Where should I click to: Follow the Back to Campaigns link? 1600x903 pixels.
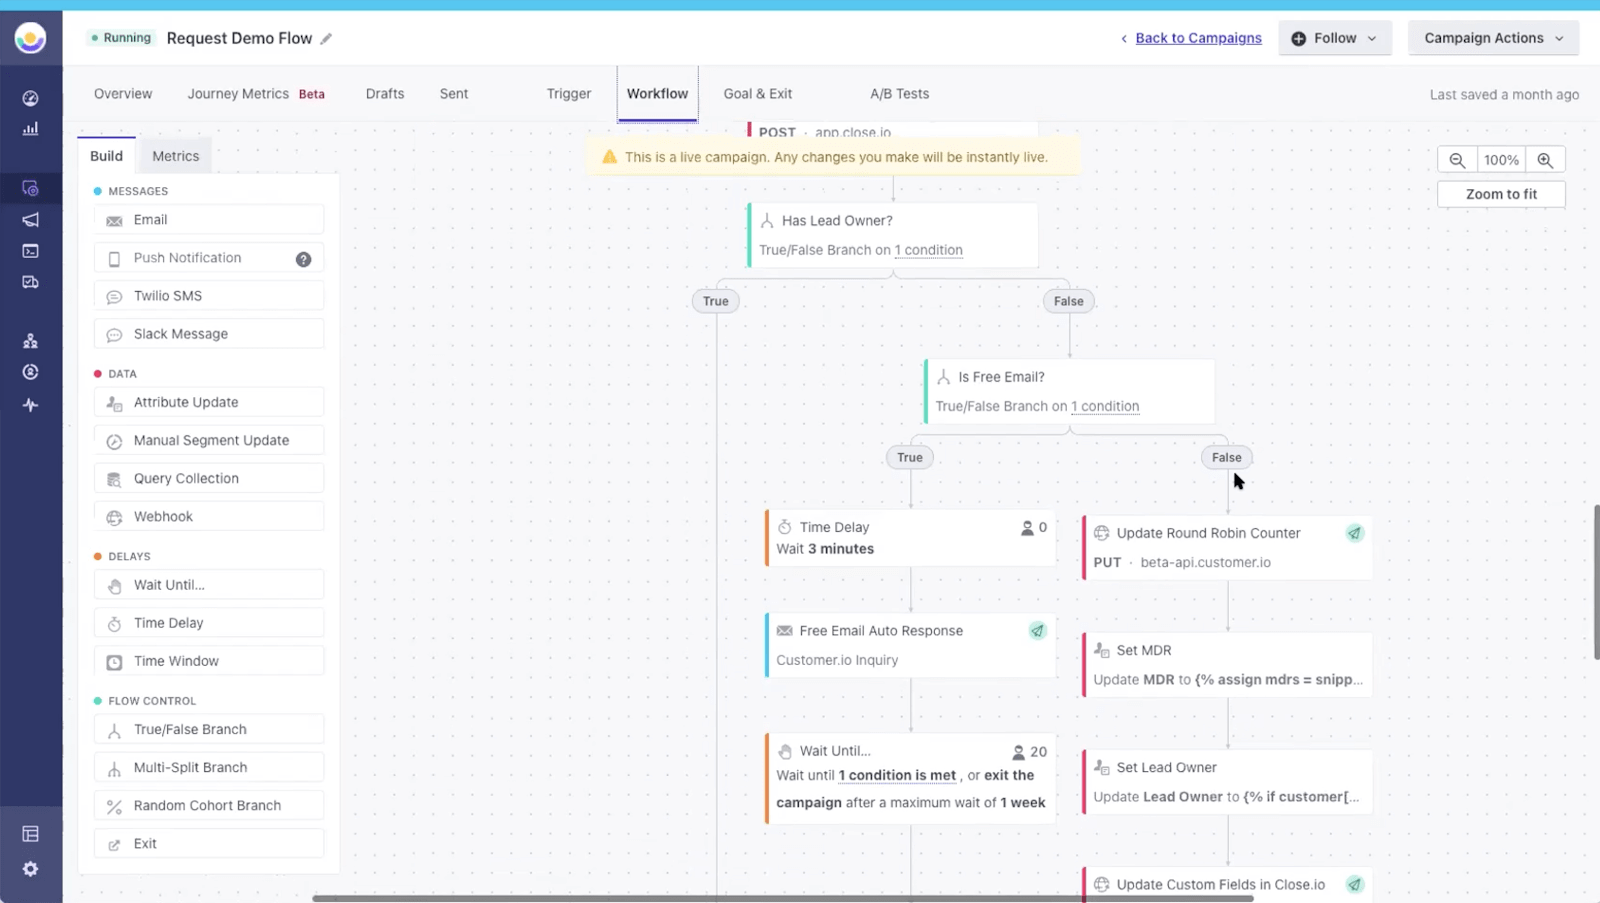[1197, 38]
